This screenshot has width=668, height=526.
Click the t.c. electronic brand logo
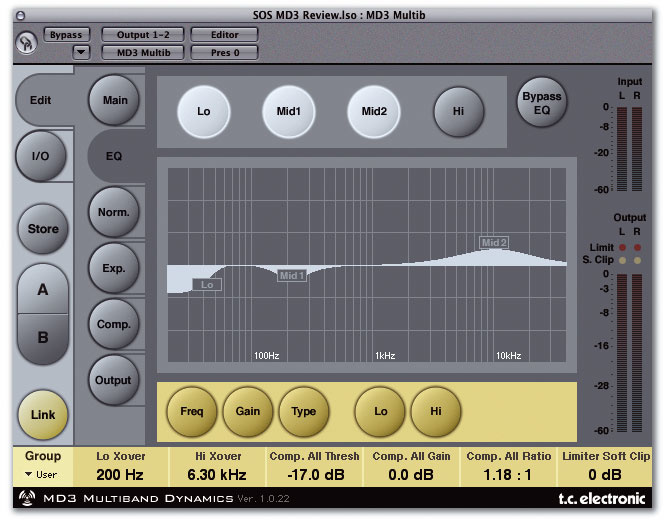click(x=602, y=498)
